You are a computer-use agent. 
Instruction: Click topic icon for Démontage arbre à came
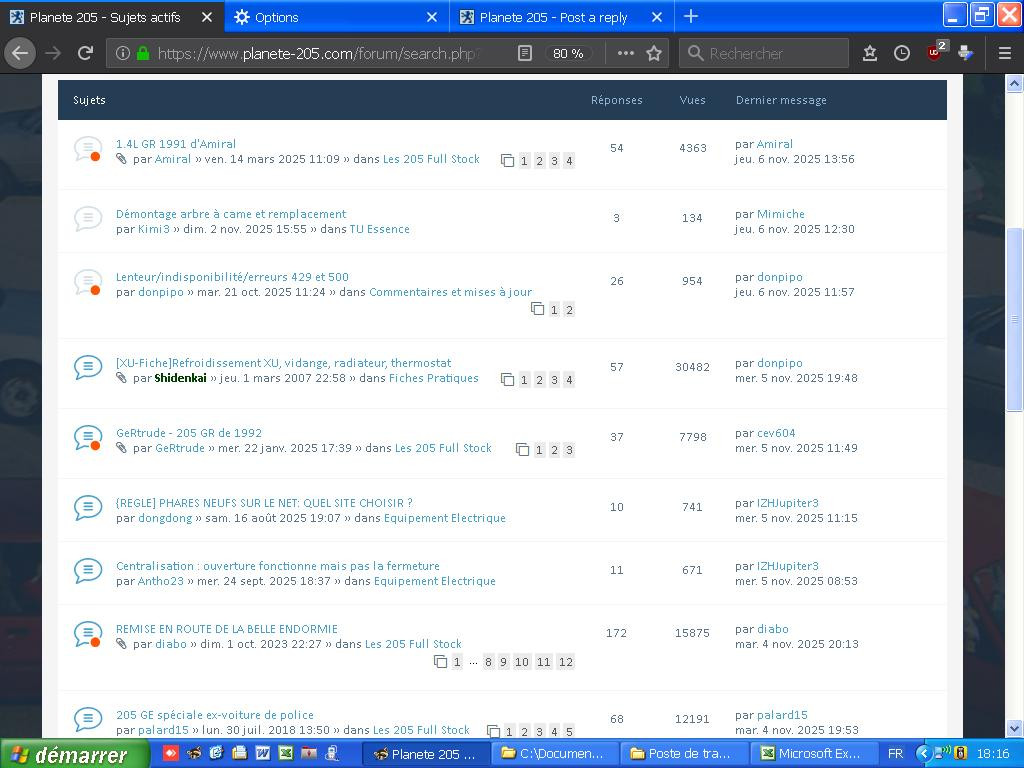[x=88, y=218]
